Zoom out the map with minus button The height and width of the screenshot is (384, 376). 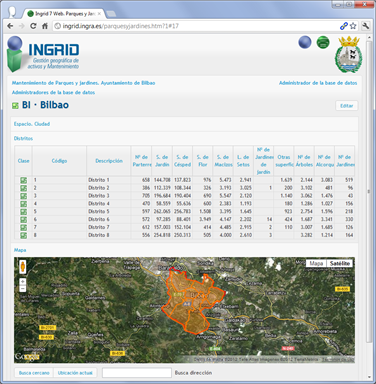coord(23,289)
